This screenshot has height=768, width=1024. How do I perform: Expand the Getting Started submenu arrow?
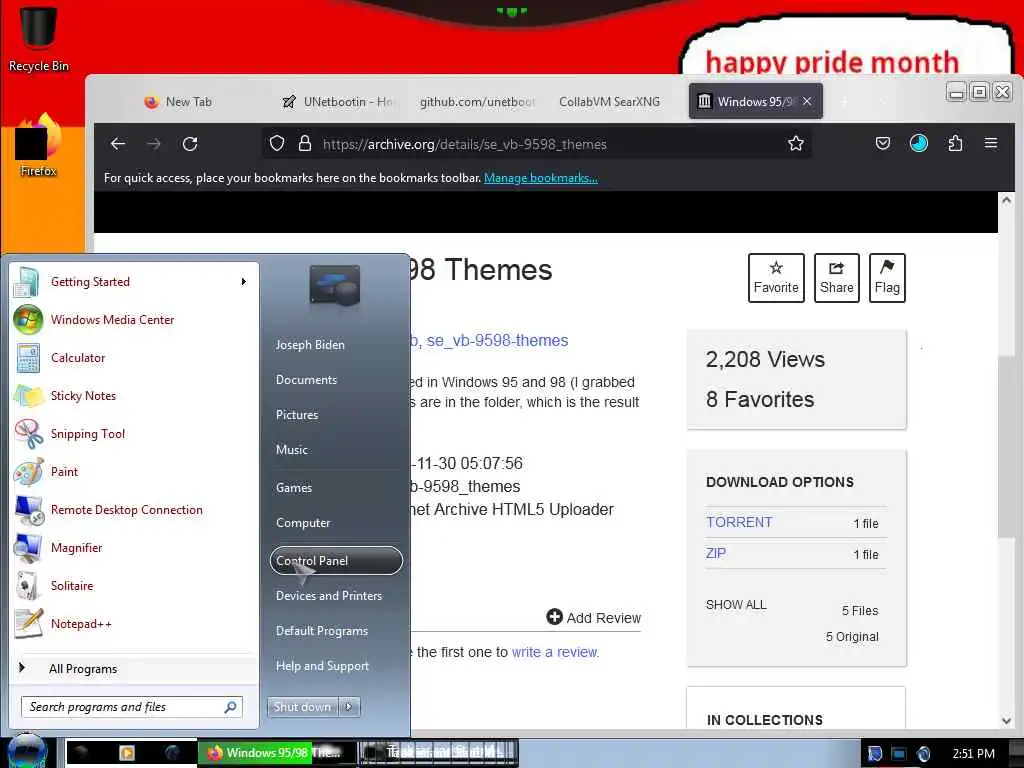click(244, 281)
